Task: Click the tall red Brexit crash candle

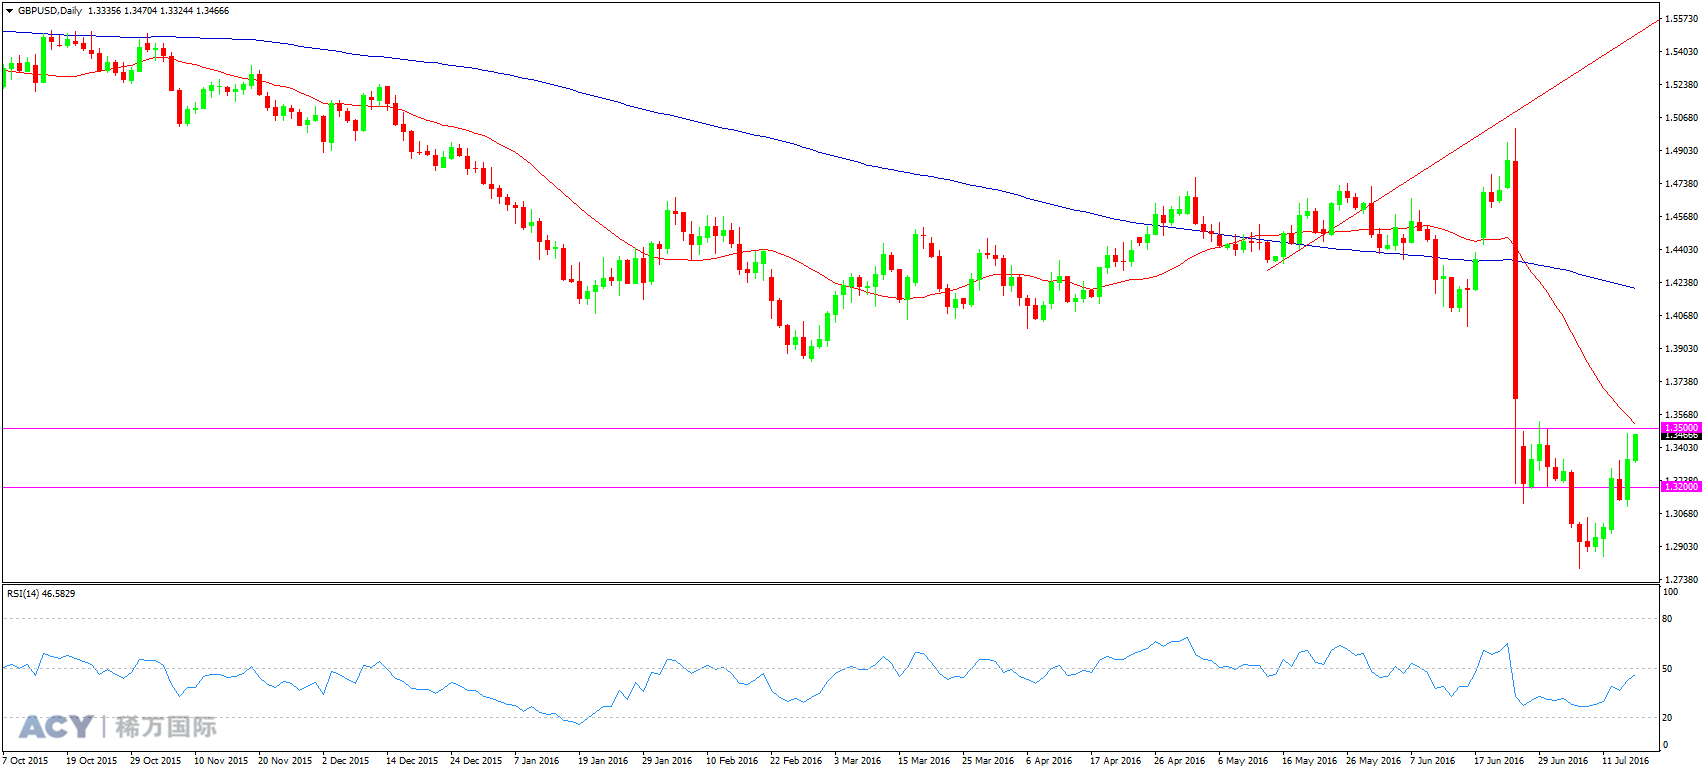Action: [x=1516, y=280]
